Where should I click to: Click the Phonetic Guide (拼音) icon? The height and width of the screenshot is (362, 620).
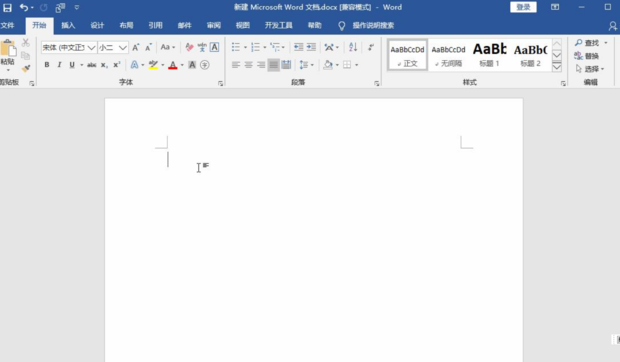[202, 47]
